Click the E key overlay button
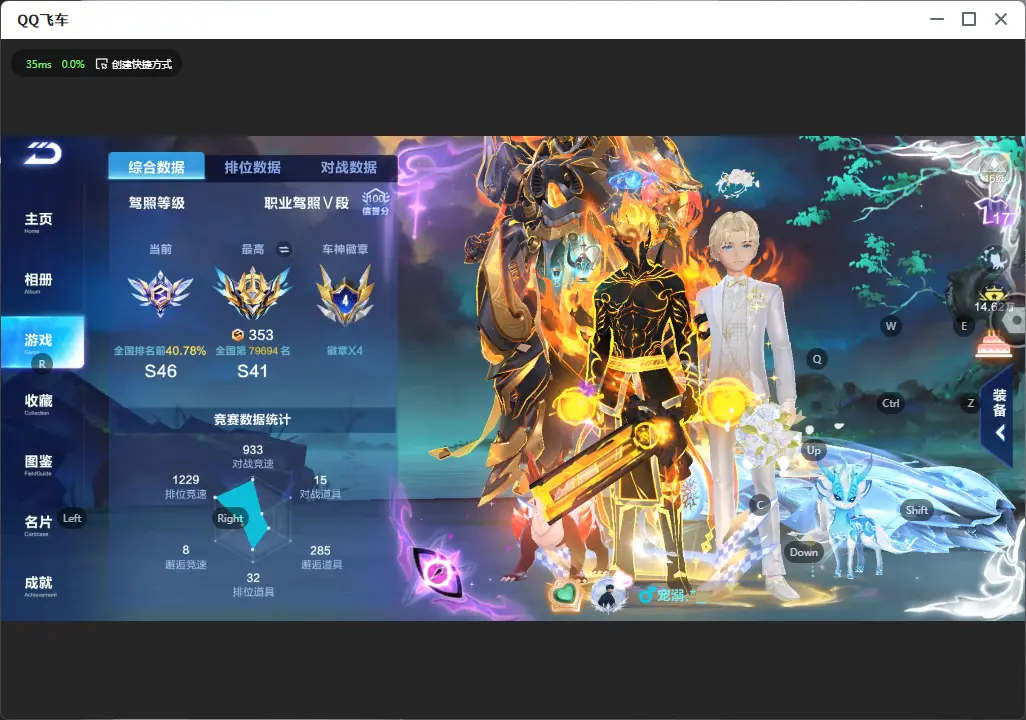The width and height of the screenshot is (1026, 720). (964, 326)
